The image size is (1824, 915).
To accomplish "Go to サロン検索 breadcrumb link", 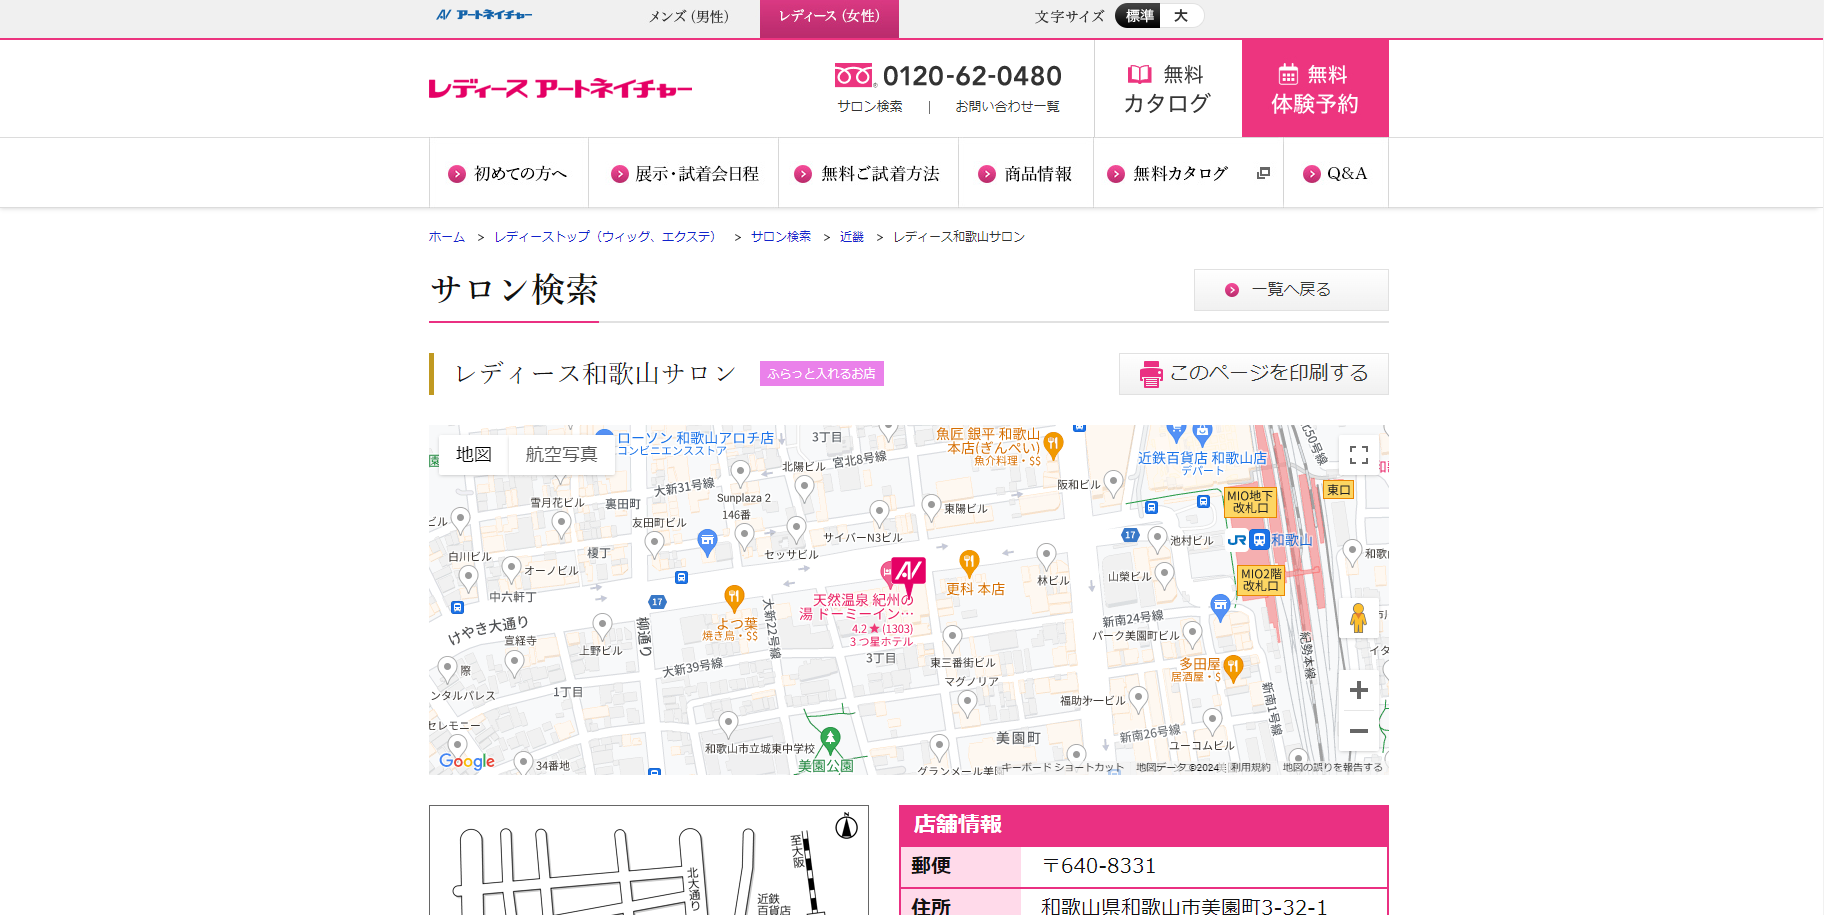I will 781,237.
